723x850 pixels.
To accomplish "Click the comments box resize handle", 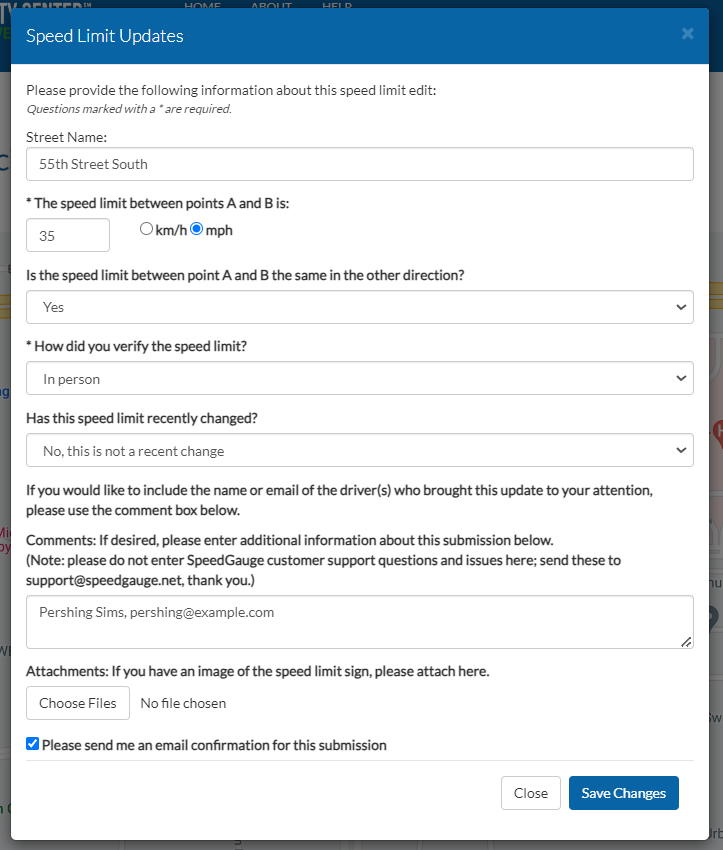I will [686, 642].
